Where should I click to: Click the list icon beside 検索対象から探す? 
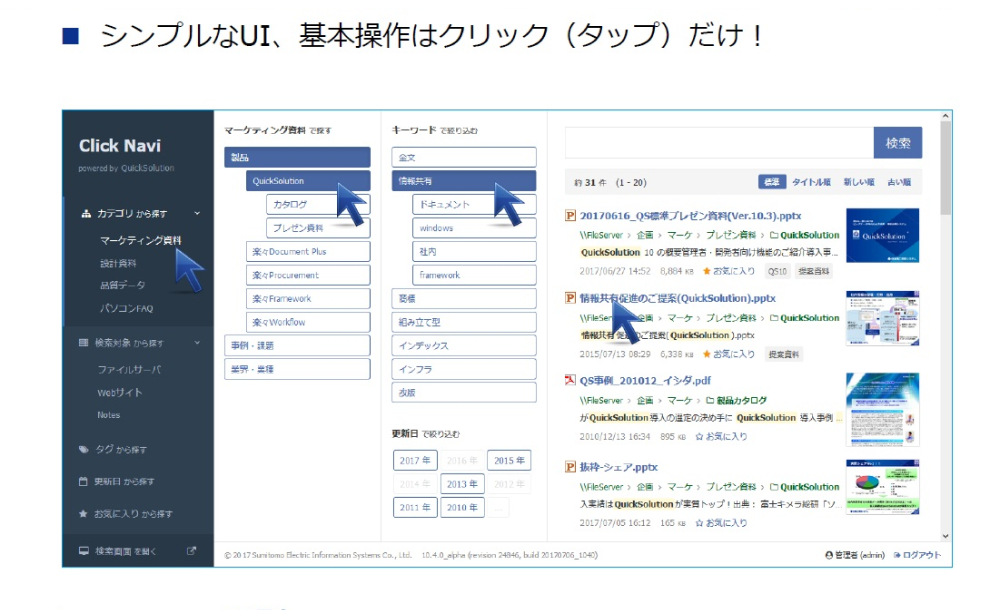tap(84, 343)
